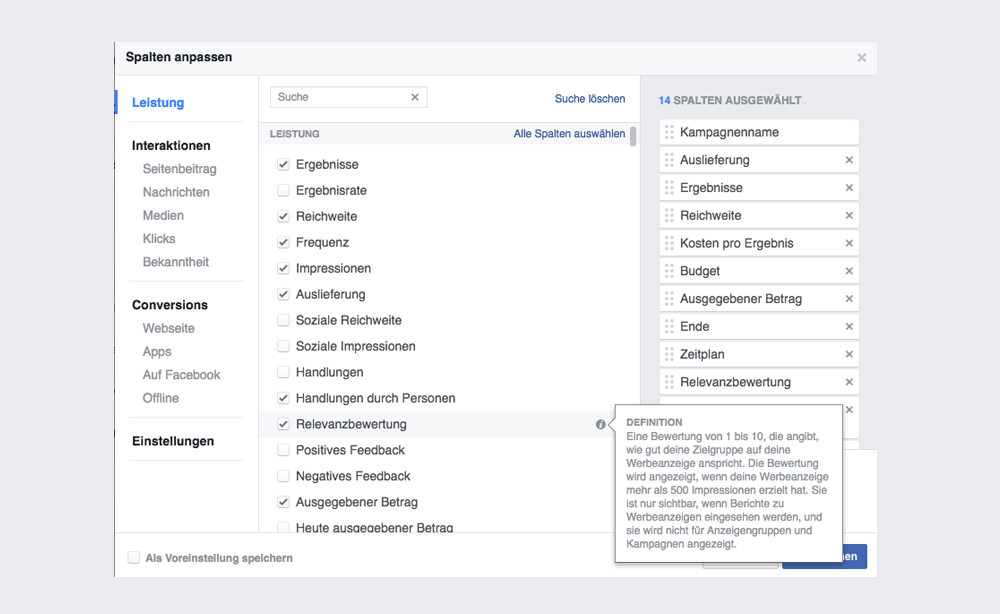
Task: Uncheck Ausgegebener Betrag checkbox in list
Action: coord(283,502)
